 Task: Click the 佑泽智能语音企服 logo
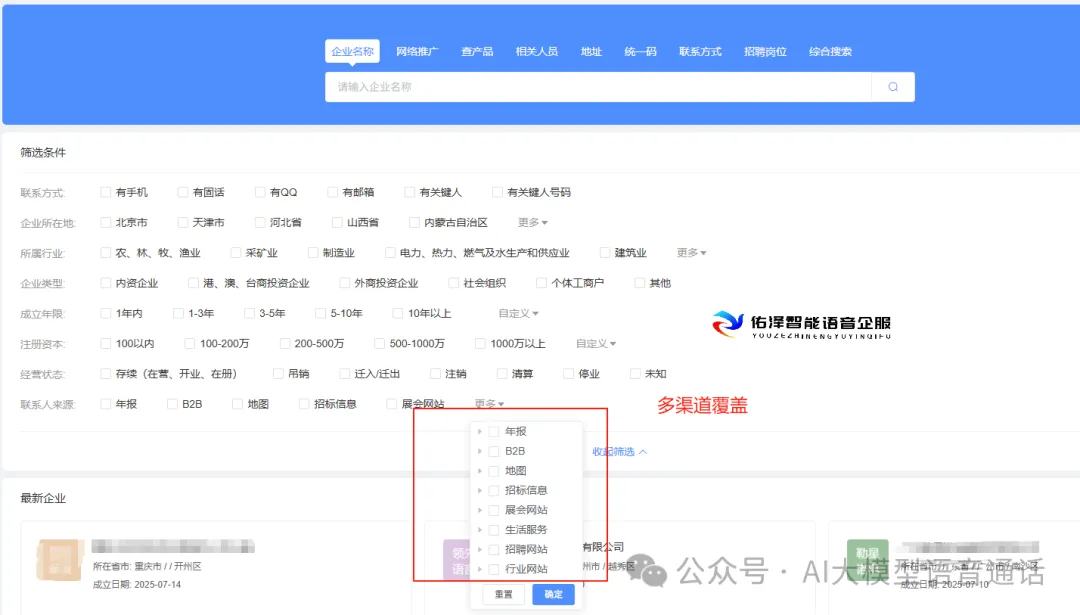(800, 322)
